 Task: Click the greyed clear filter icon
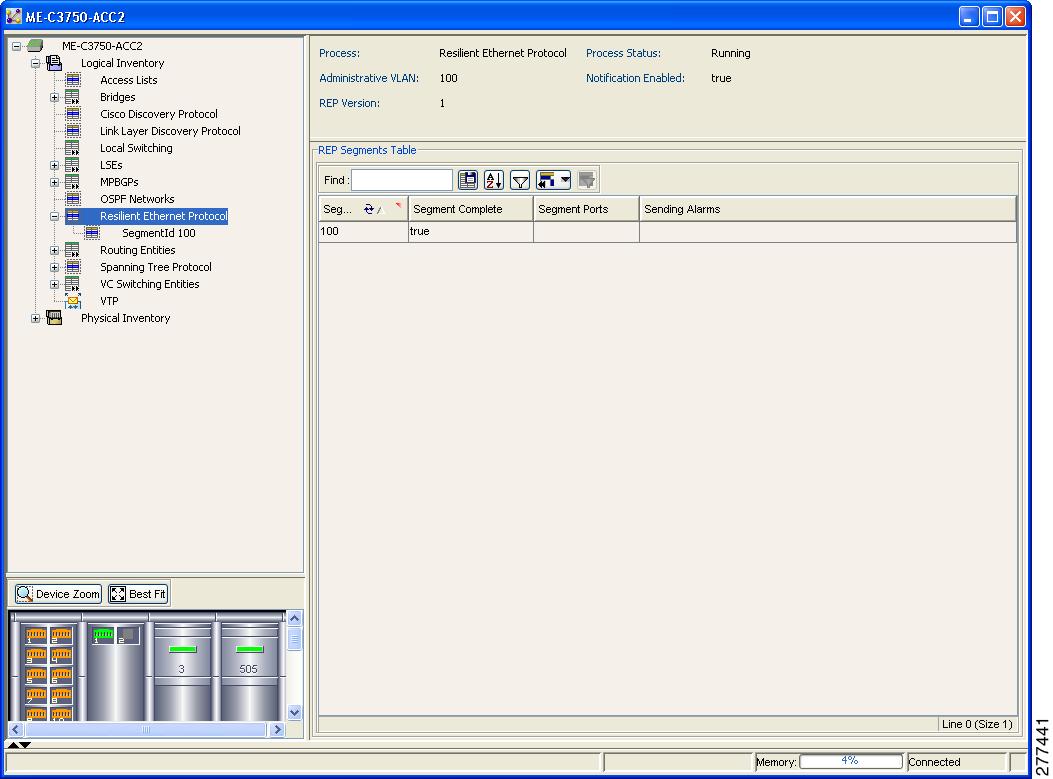point(586,180)
